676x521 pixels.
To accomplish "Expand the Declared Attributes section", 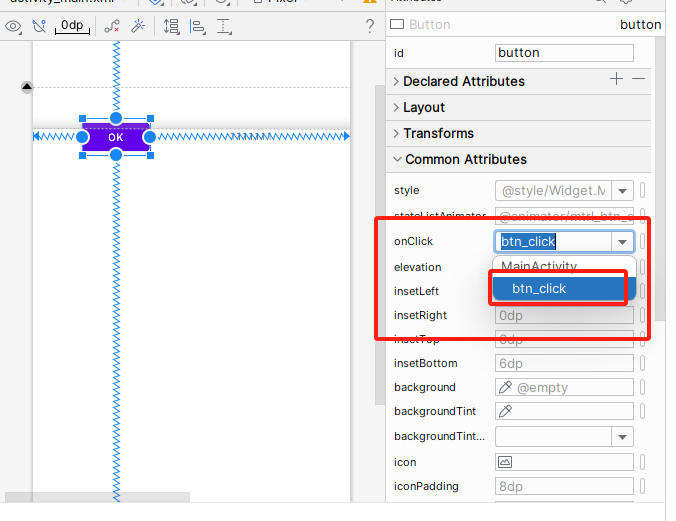I will pos(396,81).
